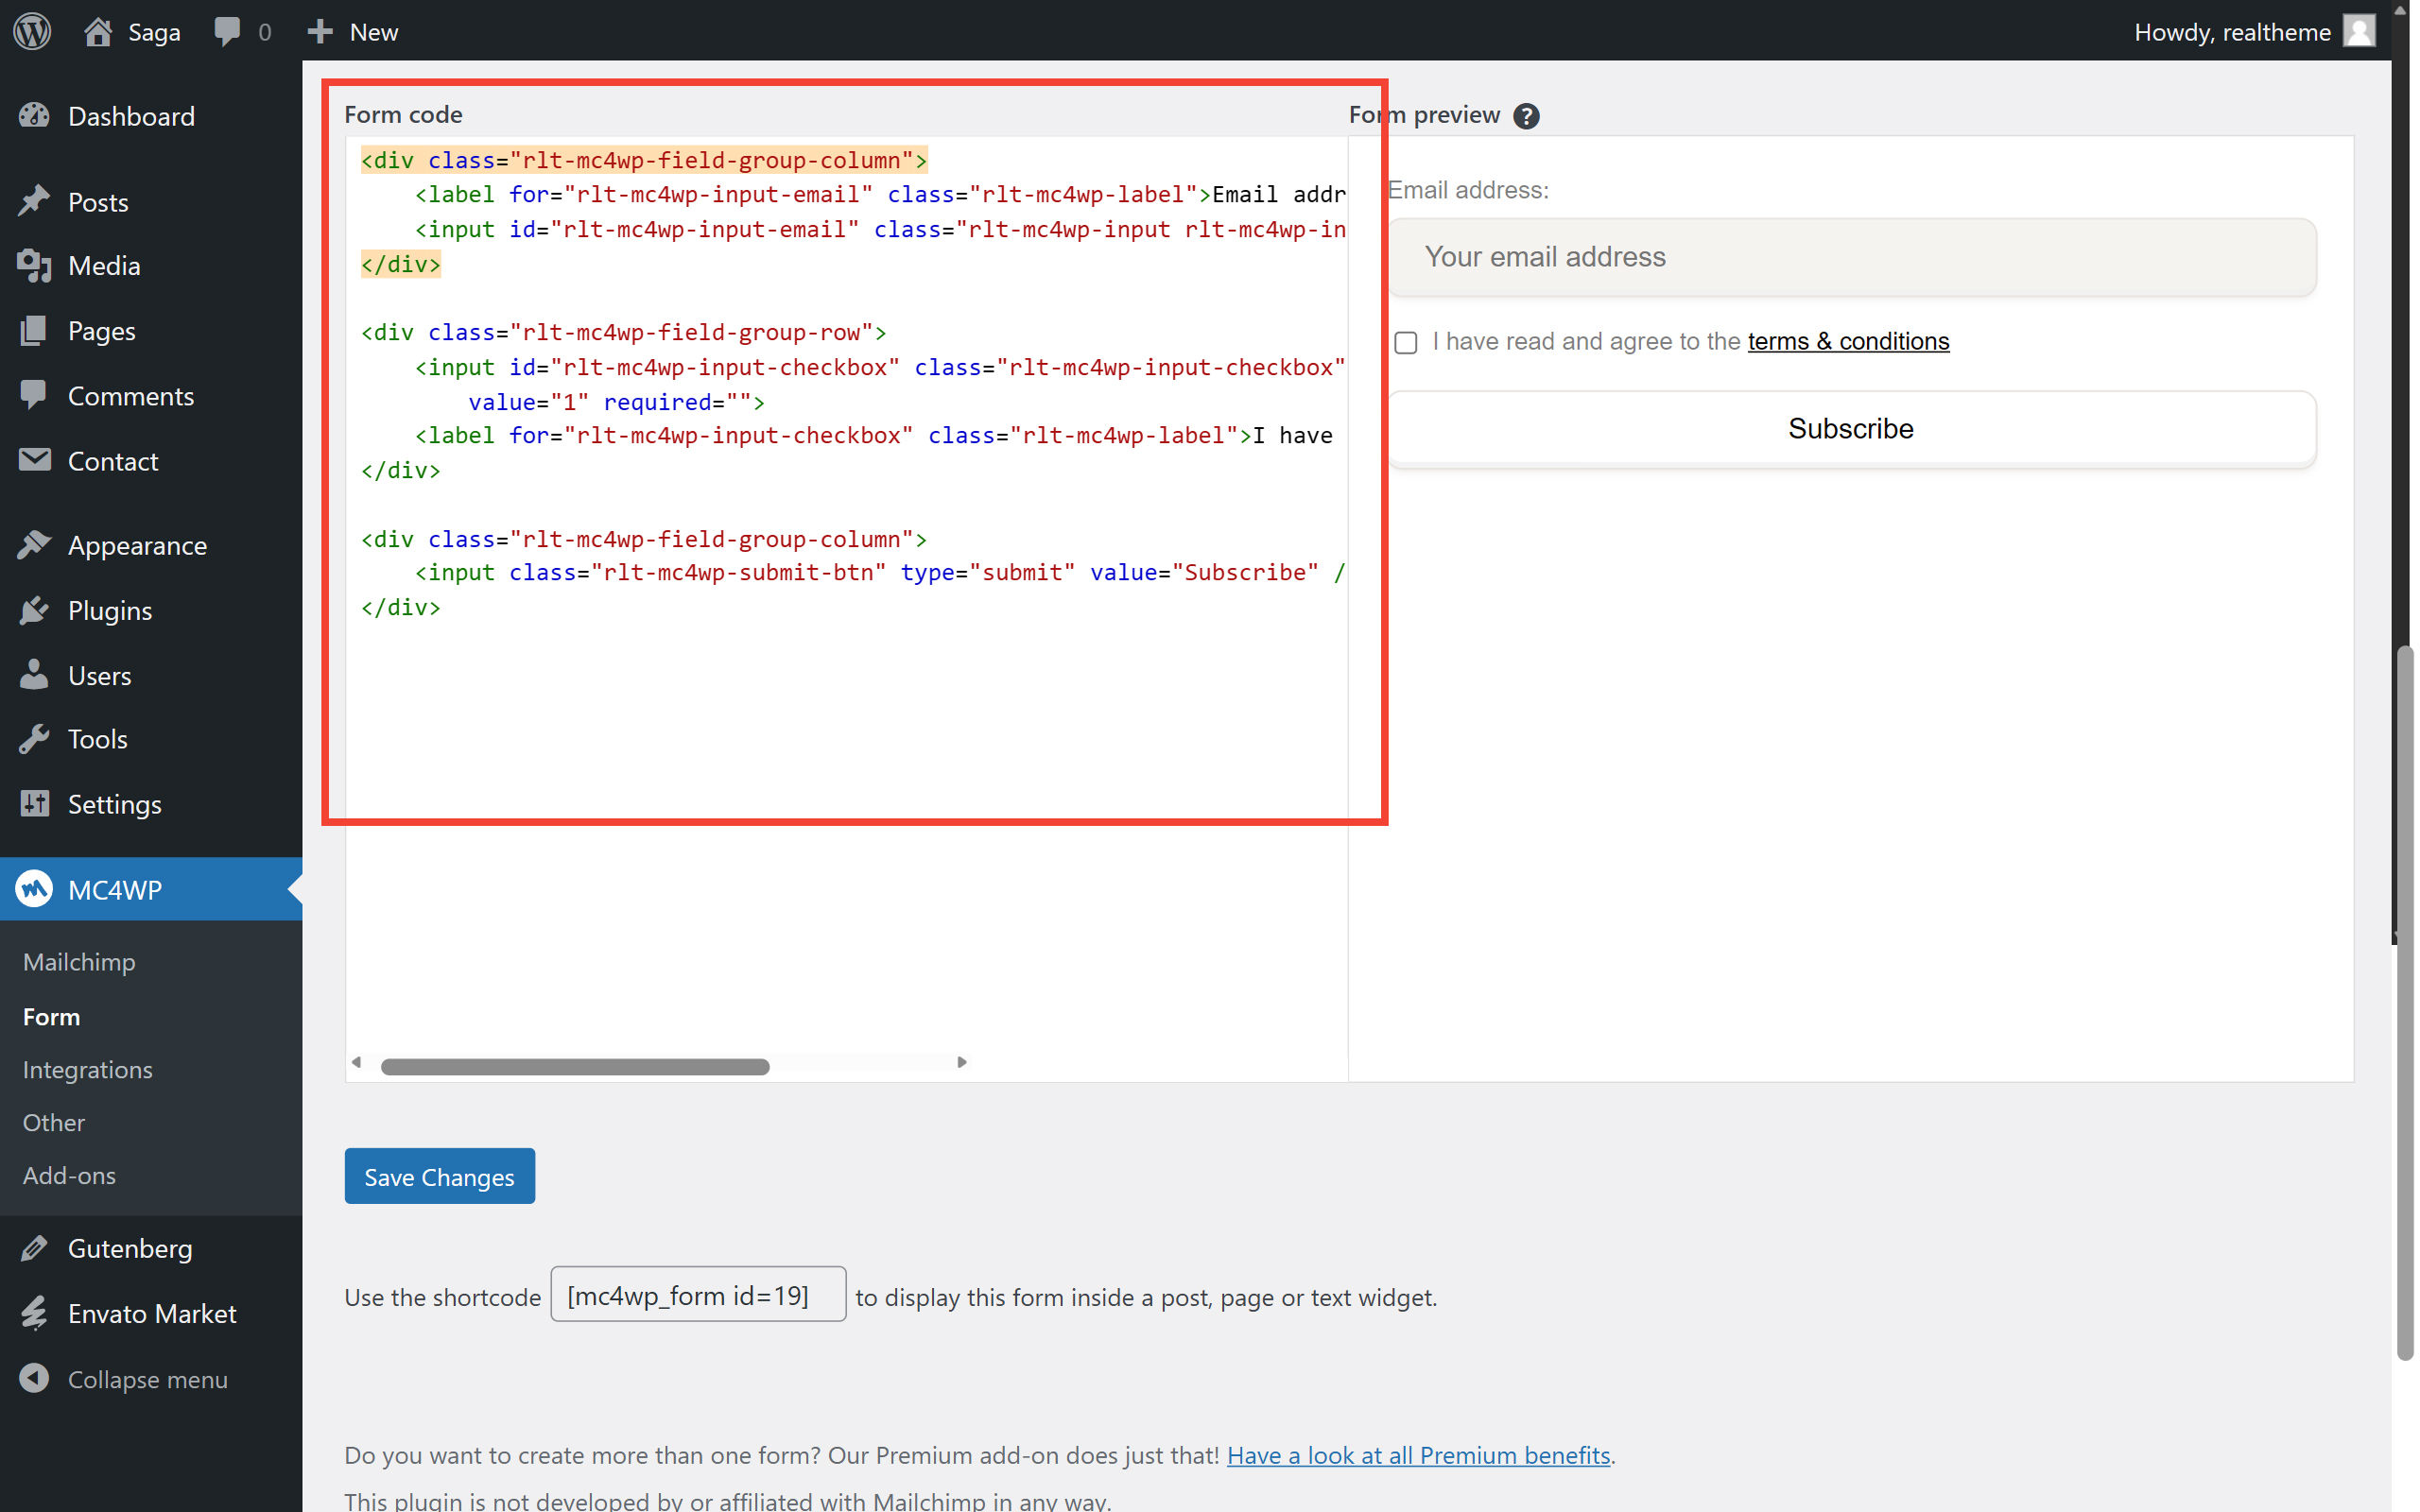This screenshot has width=2420, height=1512.
Task: Click the code editor right scroll arrow
Action: pos(962,1062)
